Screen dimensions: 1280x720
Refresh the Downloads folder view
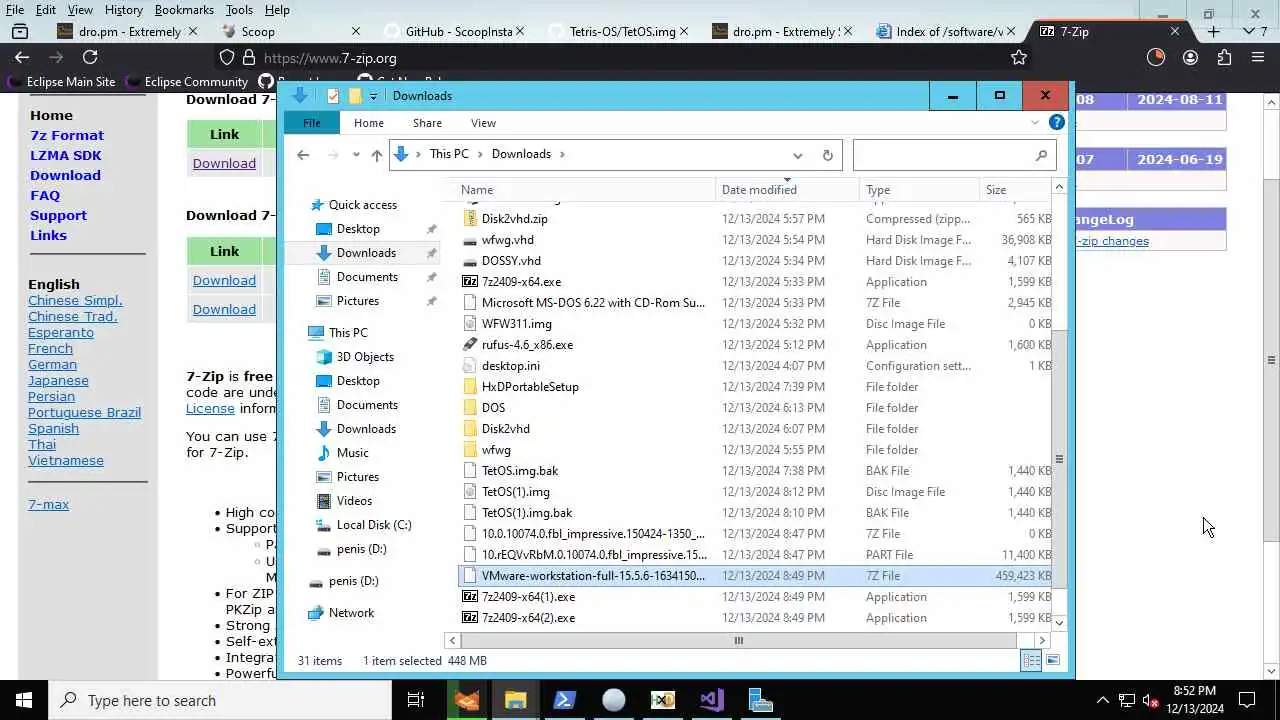827,155
